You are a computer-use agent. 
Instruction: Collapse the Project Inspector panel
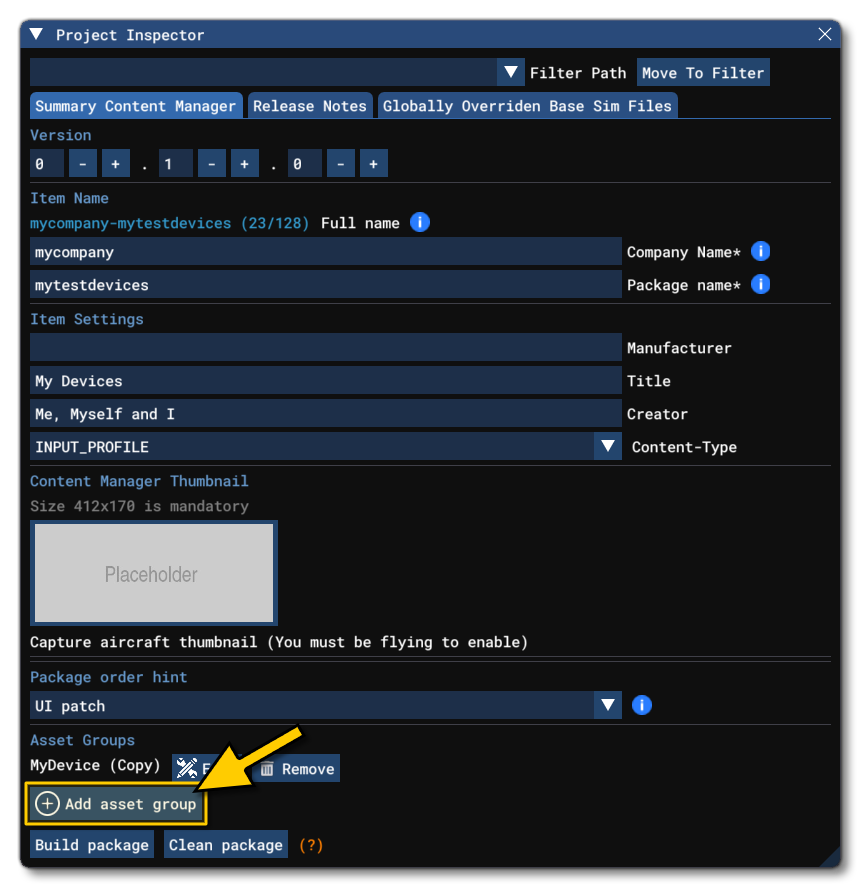(x=35, y=33)
